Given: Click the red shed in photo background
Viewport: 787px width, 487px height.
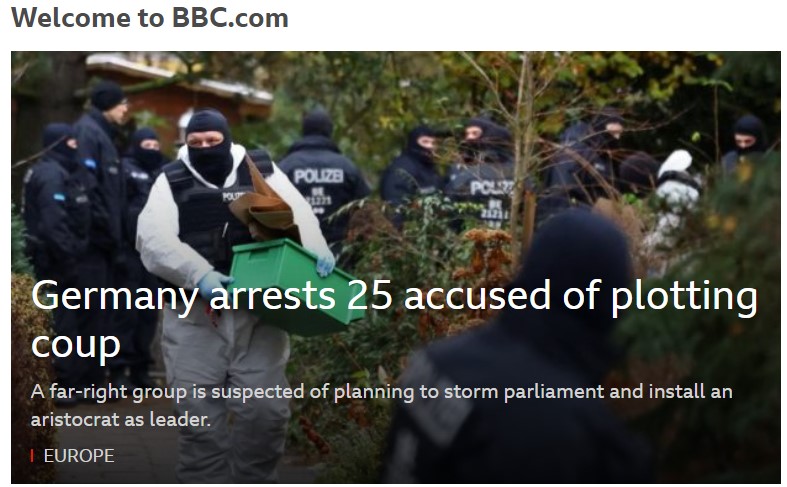Looking at the screenshot, I should pos(176,95).
